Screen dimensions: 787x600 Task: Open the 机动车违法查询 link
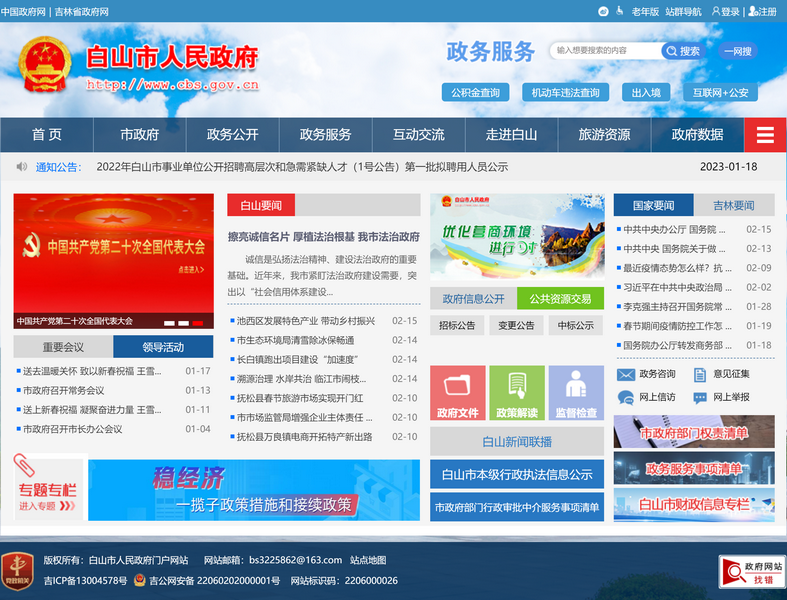tap(565, 93)
